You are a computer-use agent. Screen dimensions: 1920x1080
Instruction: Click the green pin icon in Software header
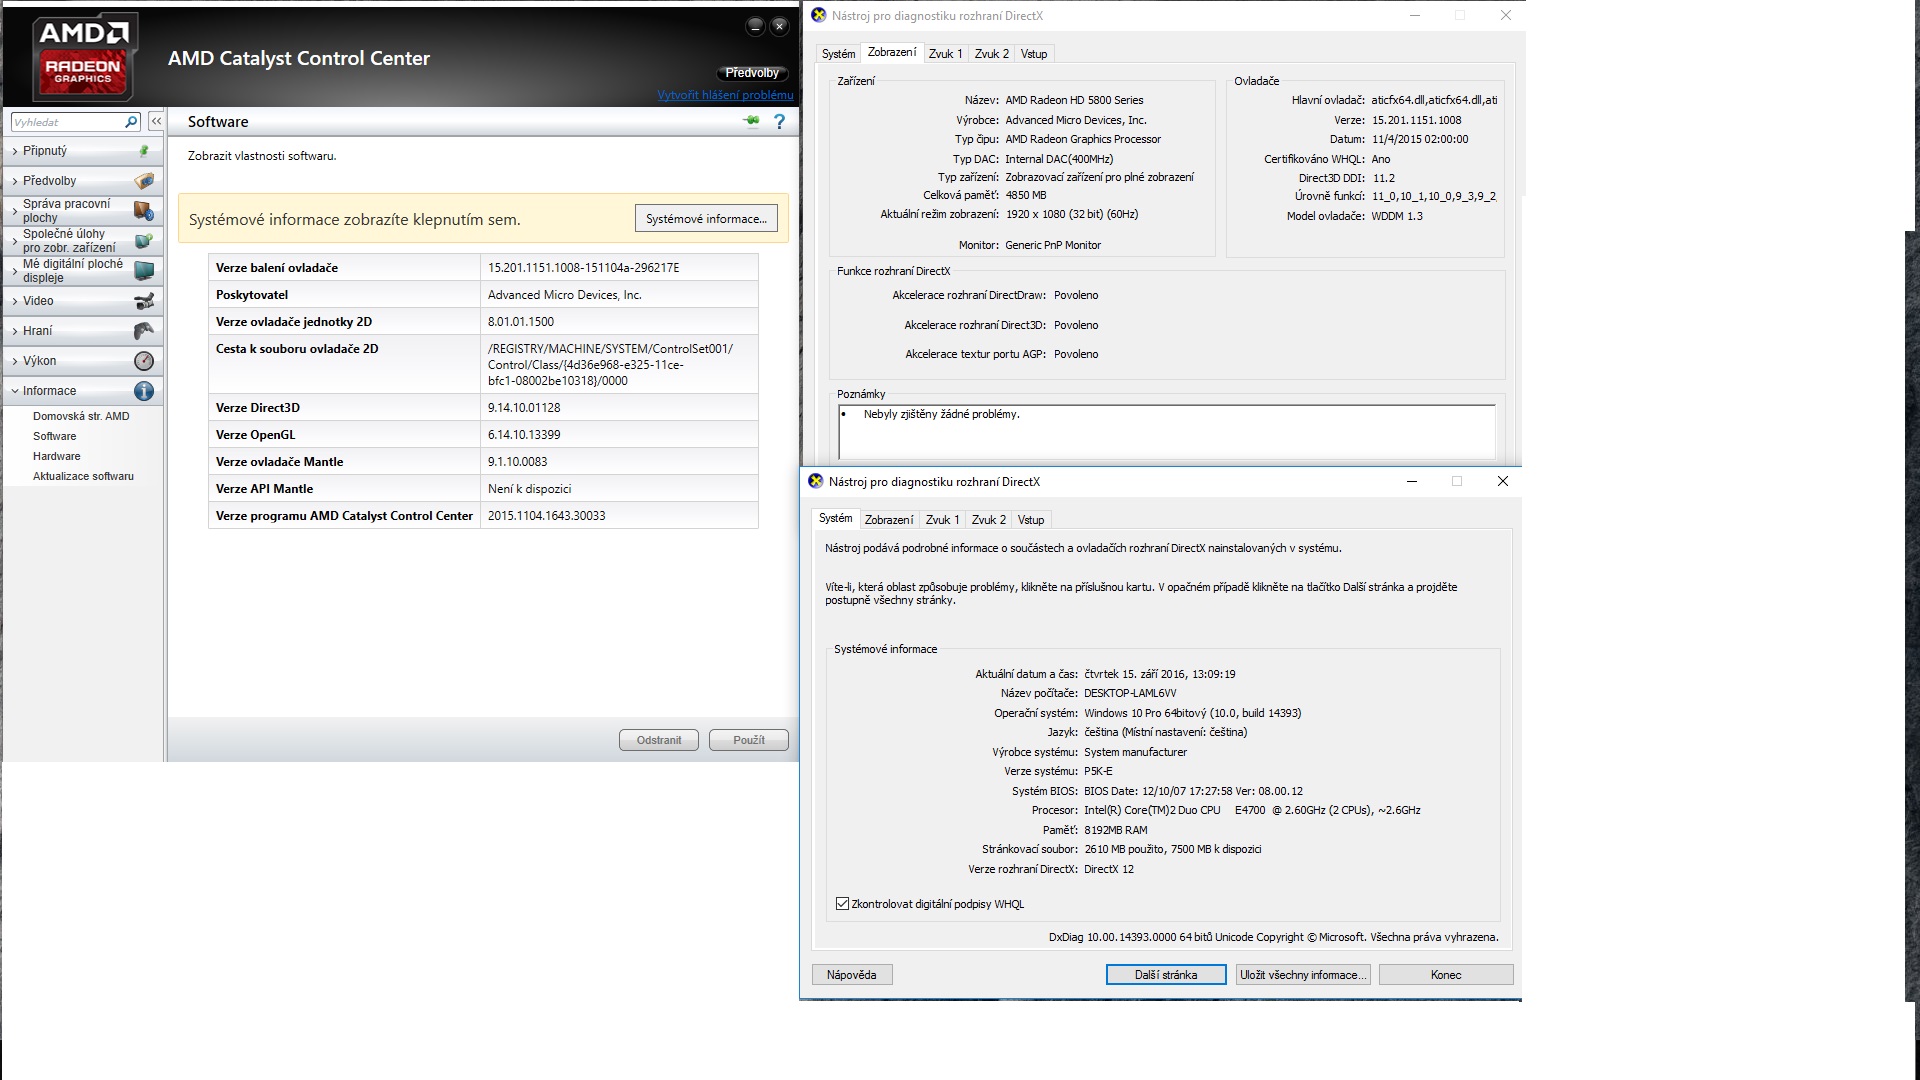751,122
